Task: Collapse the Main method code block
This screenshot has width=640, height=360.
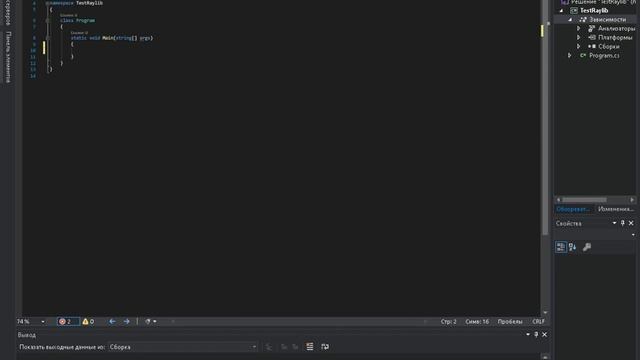Action: click(x=47, y=38)
